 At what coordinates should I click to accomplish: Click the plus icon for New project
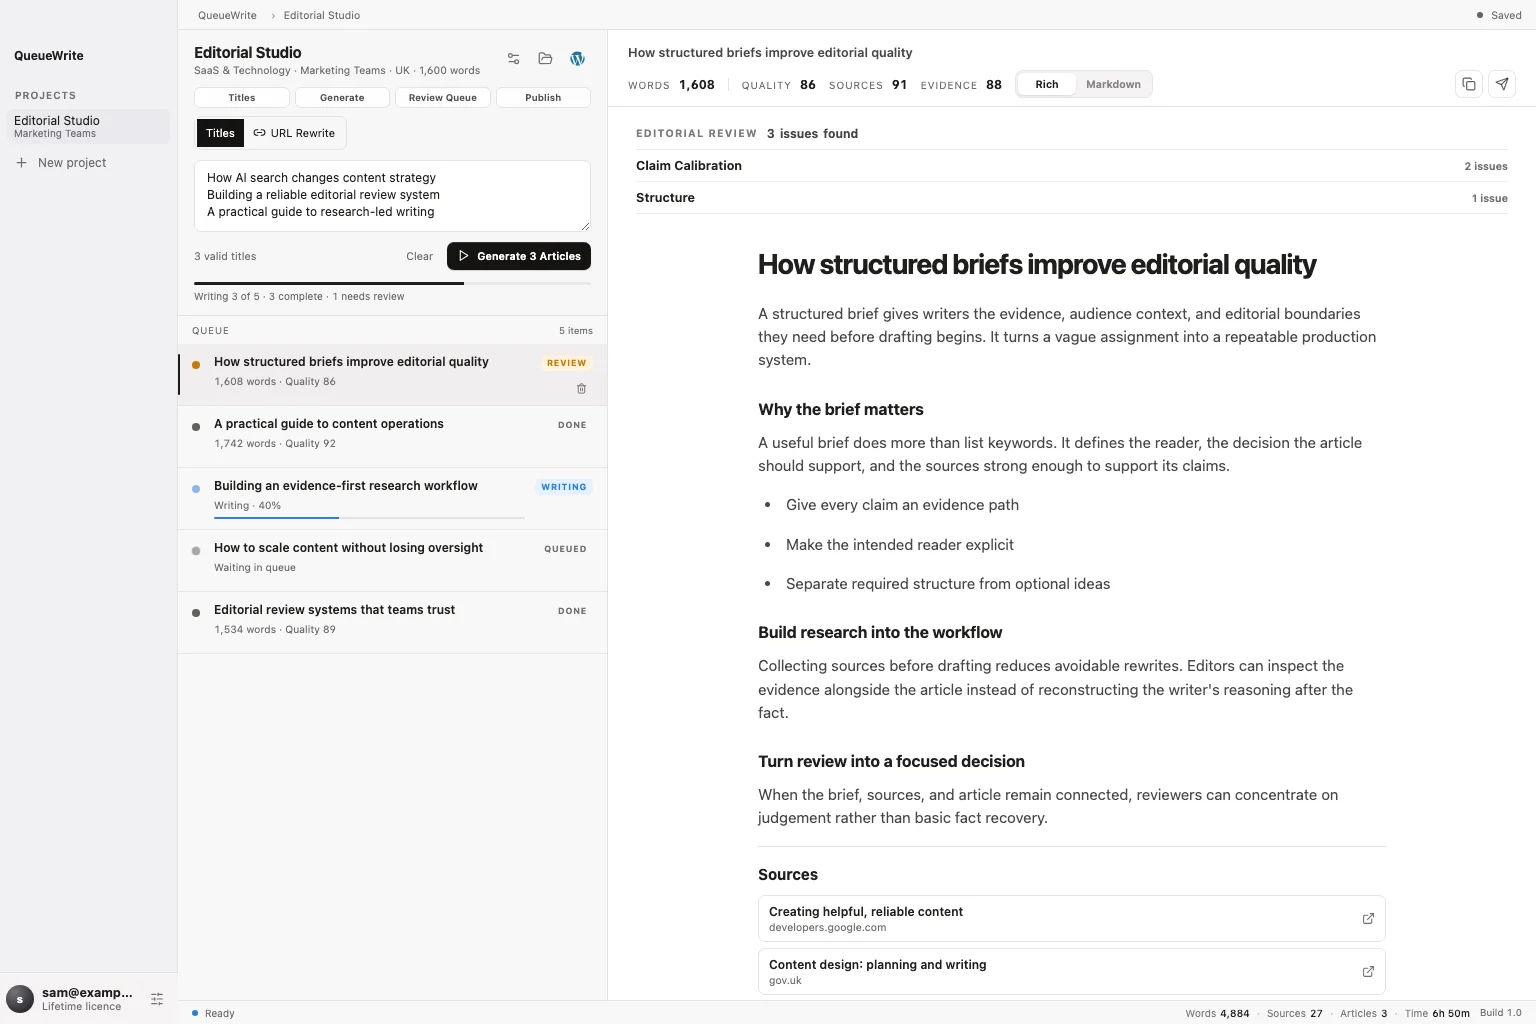21,163
